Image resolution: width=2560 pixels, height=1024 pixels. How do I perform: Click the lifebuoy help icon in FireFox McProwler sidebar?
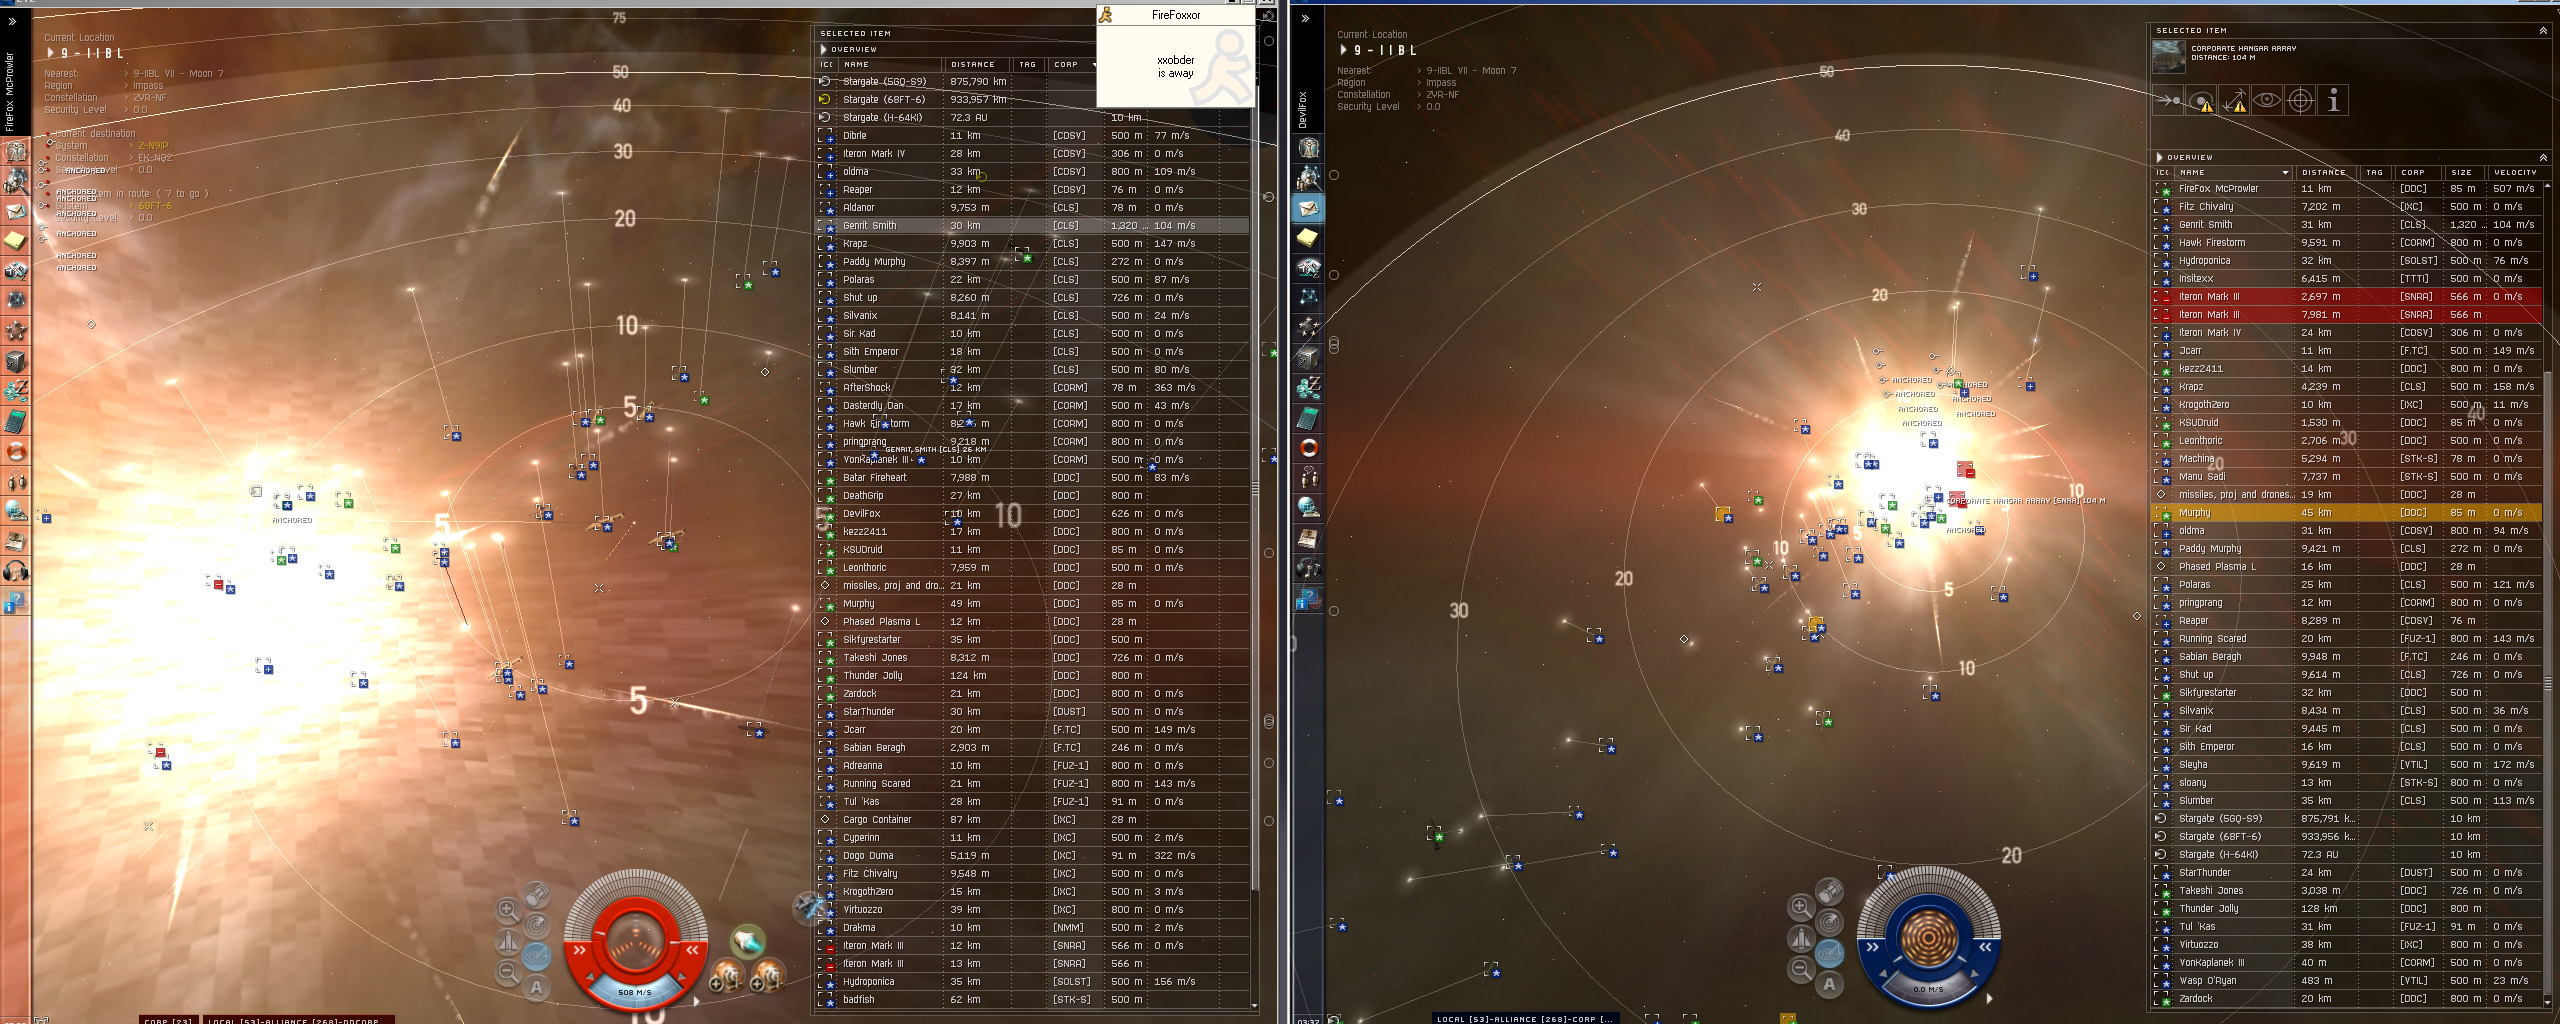(16, 451)
